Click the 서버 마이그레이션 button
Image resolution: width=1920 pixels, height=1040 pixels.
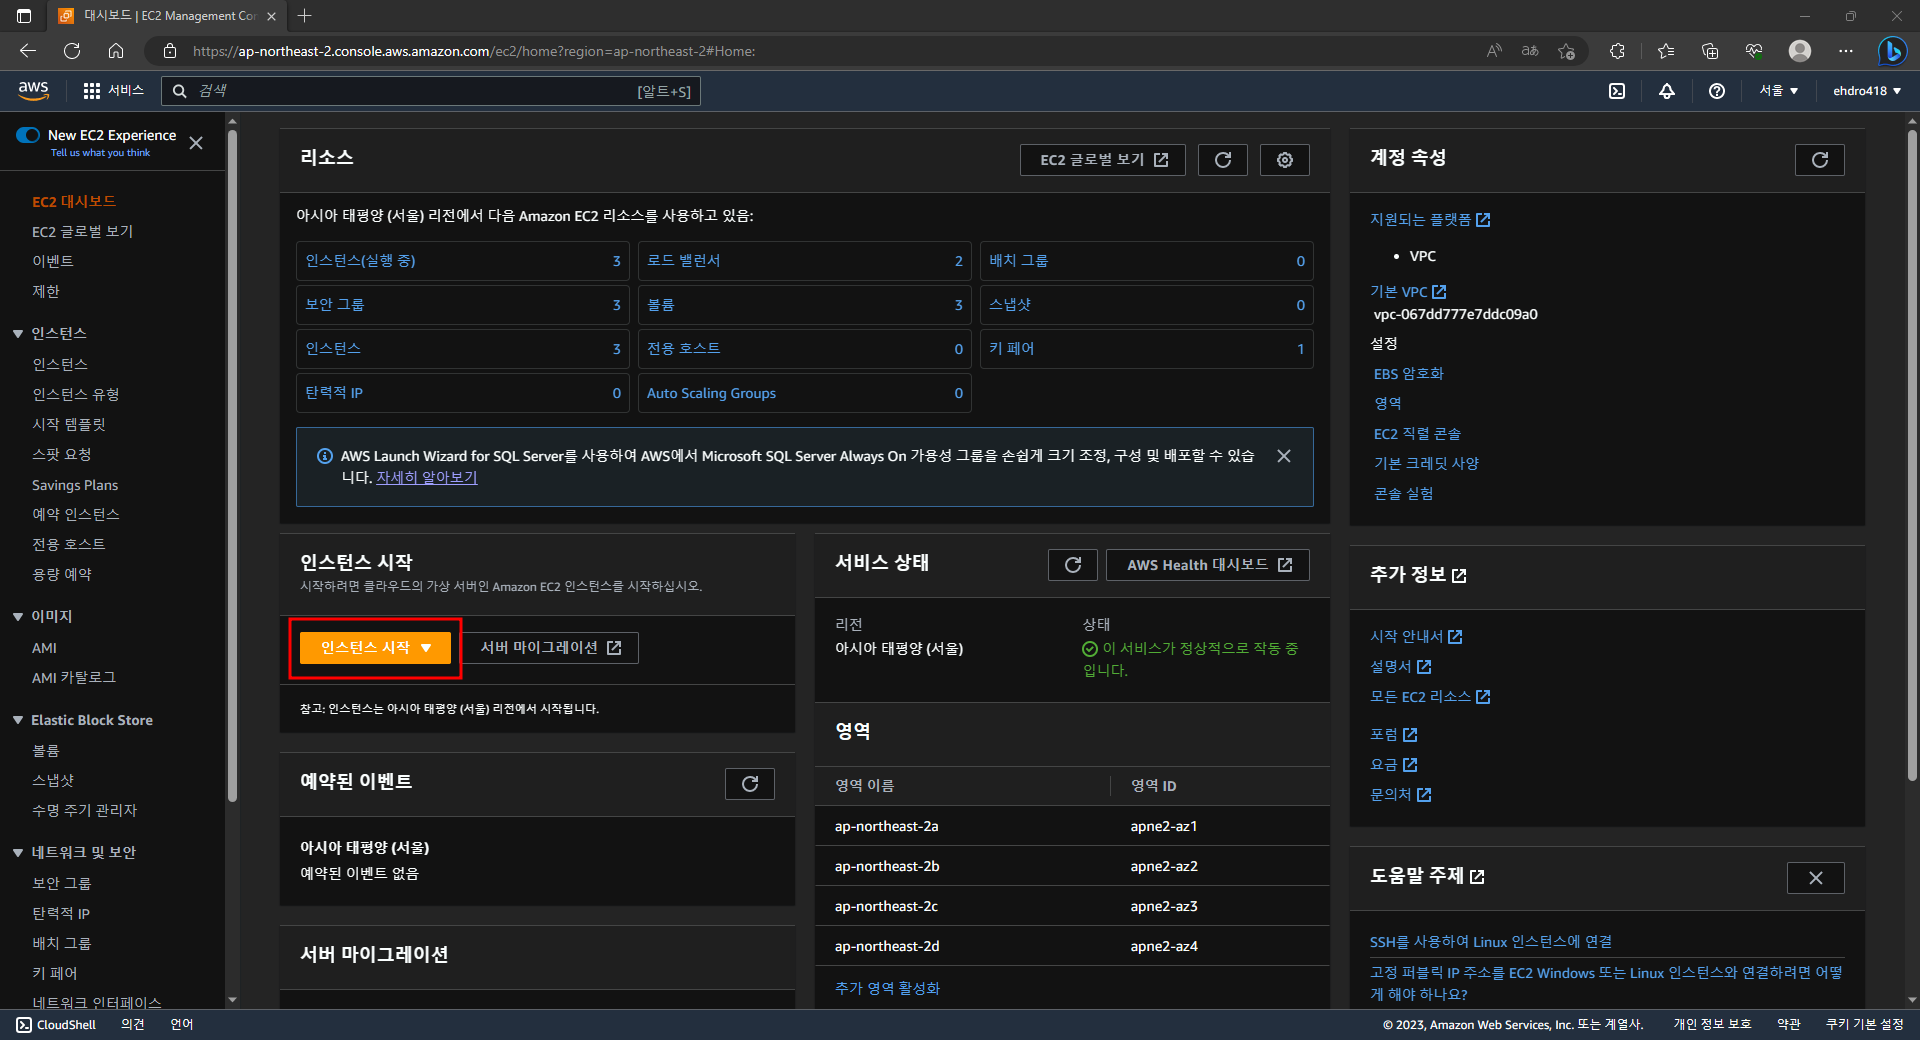tap(550, 648)
